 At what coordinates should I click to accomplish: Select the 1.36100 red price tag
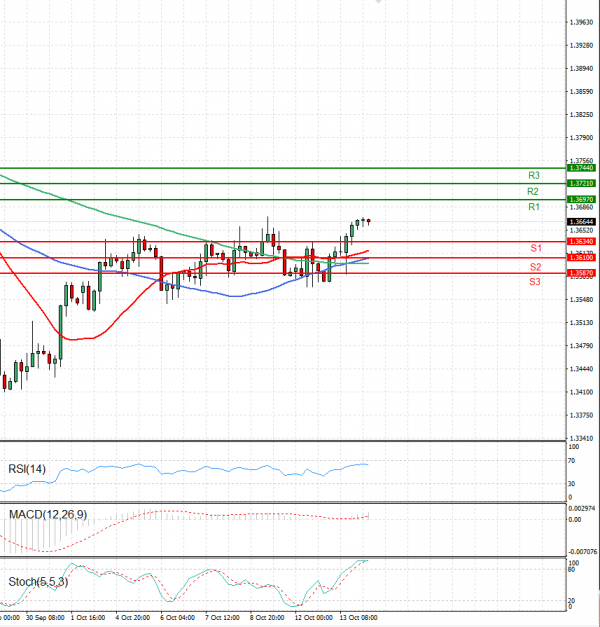click(x=581, y=258)
